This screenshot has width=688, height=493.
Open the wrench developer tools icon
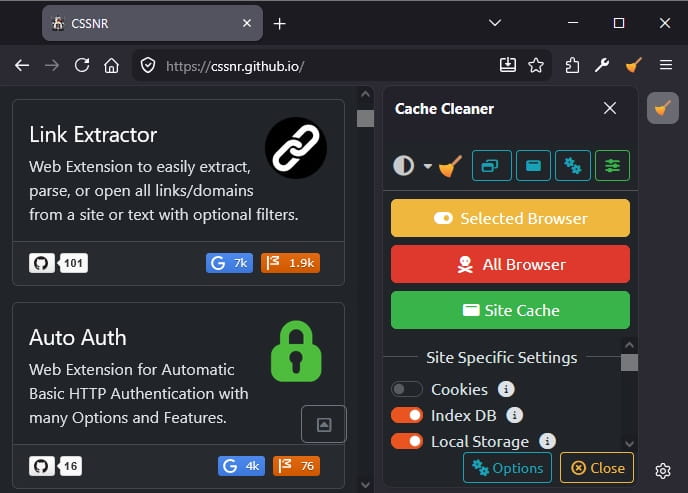pyautogui.click(x=602, y=66)
